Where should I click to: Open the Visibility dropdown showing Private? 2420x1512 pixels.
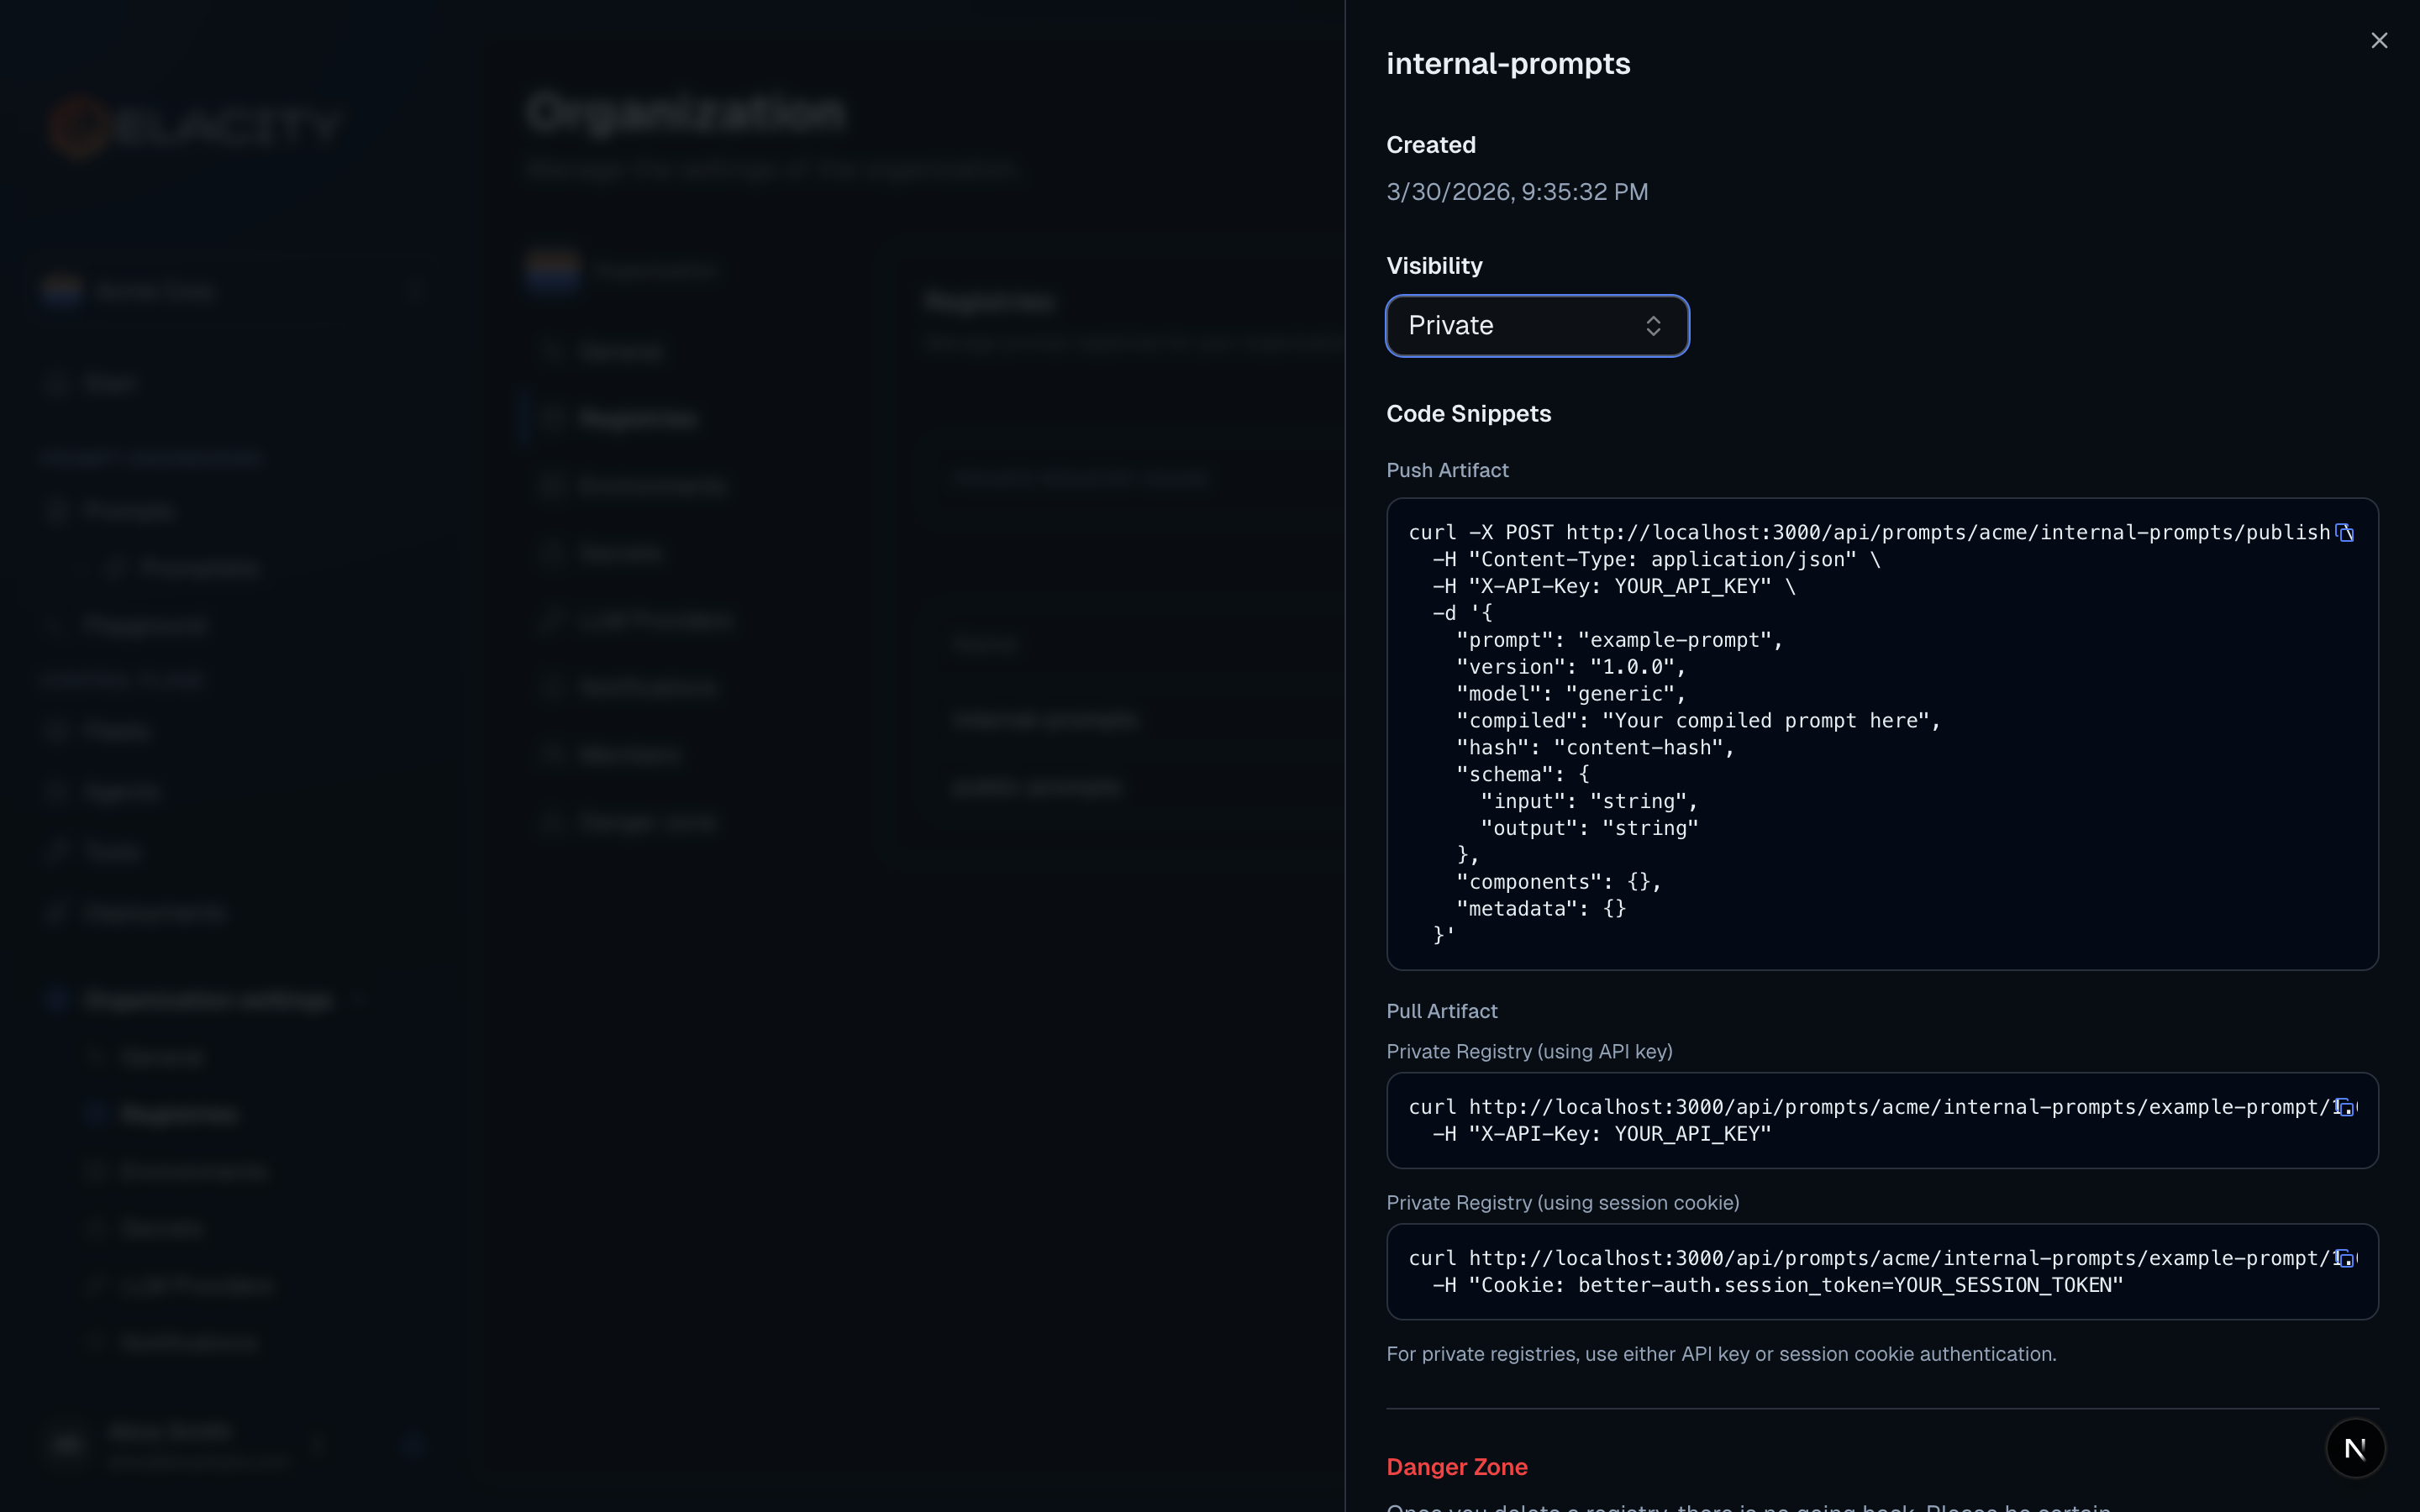coord(1536,325)
